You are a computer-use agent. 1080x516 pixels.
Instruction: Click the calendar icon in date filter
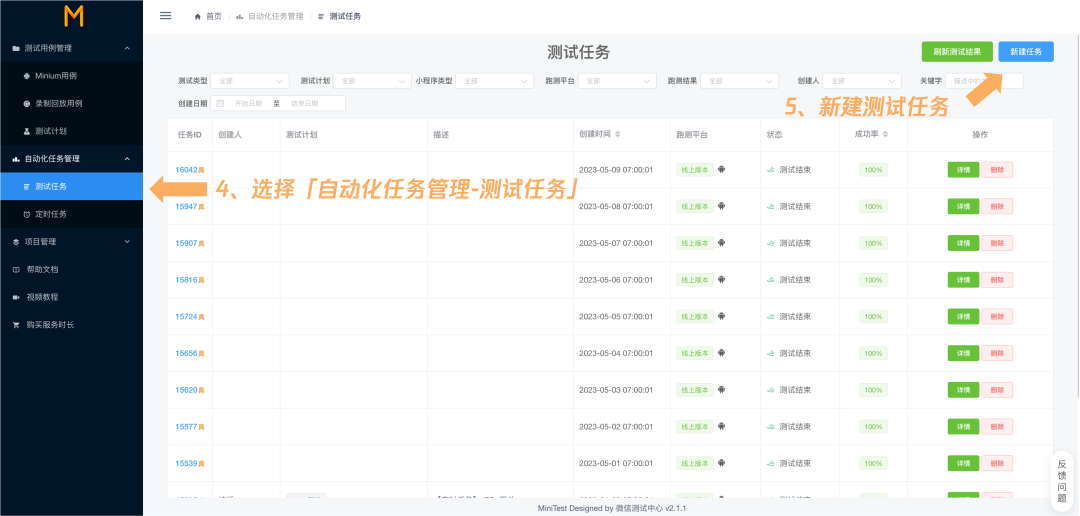point(220,103)
